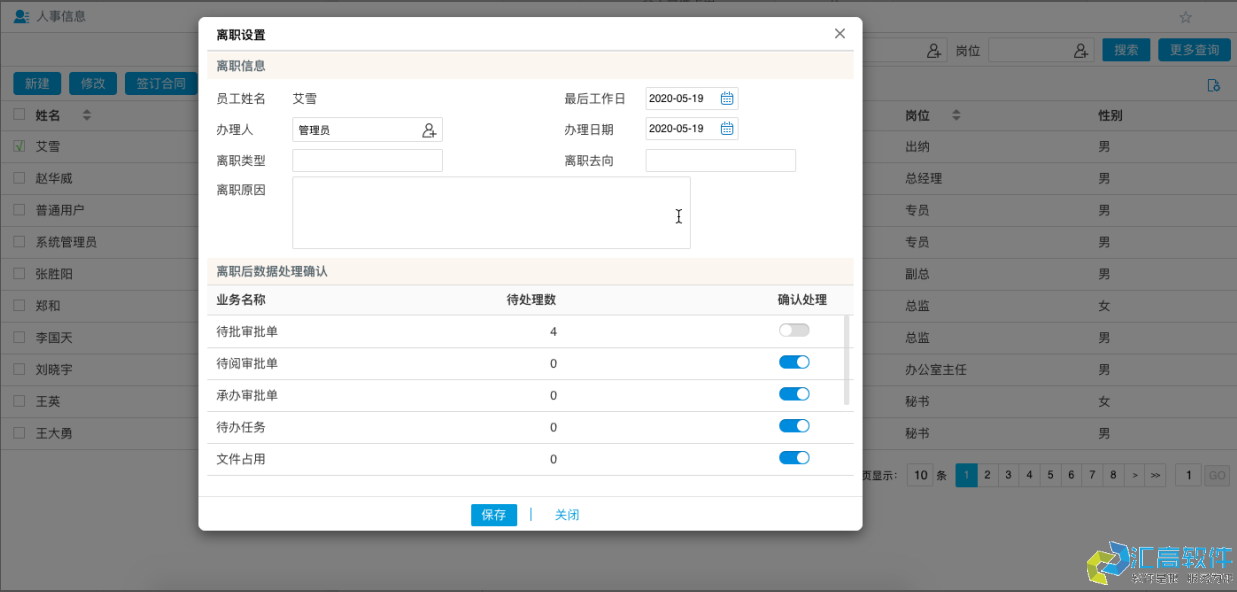The width and height of the screenshot is (1237, 592).
Task: Click the sort arrows on the 姓名 column
Action: click(x=87, y=115)
